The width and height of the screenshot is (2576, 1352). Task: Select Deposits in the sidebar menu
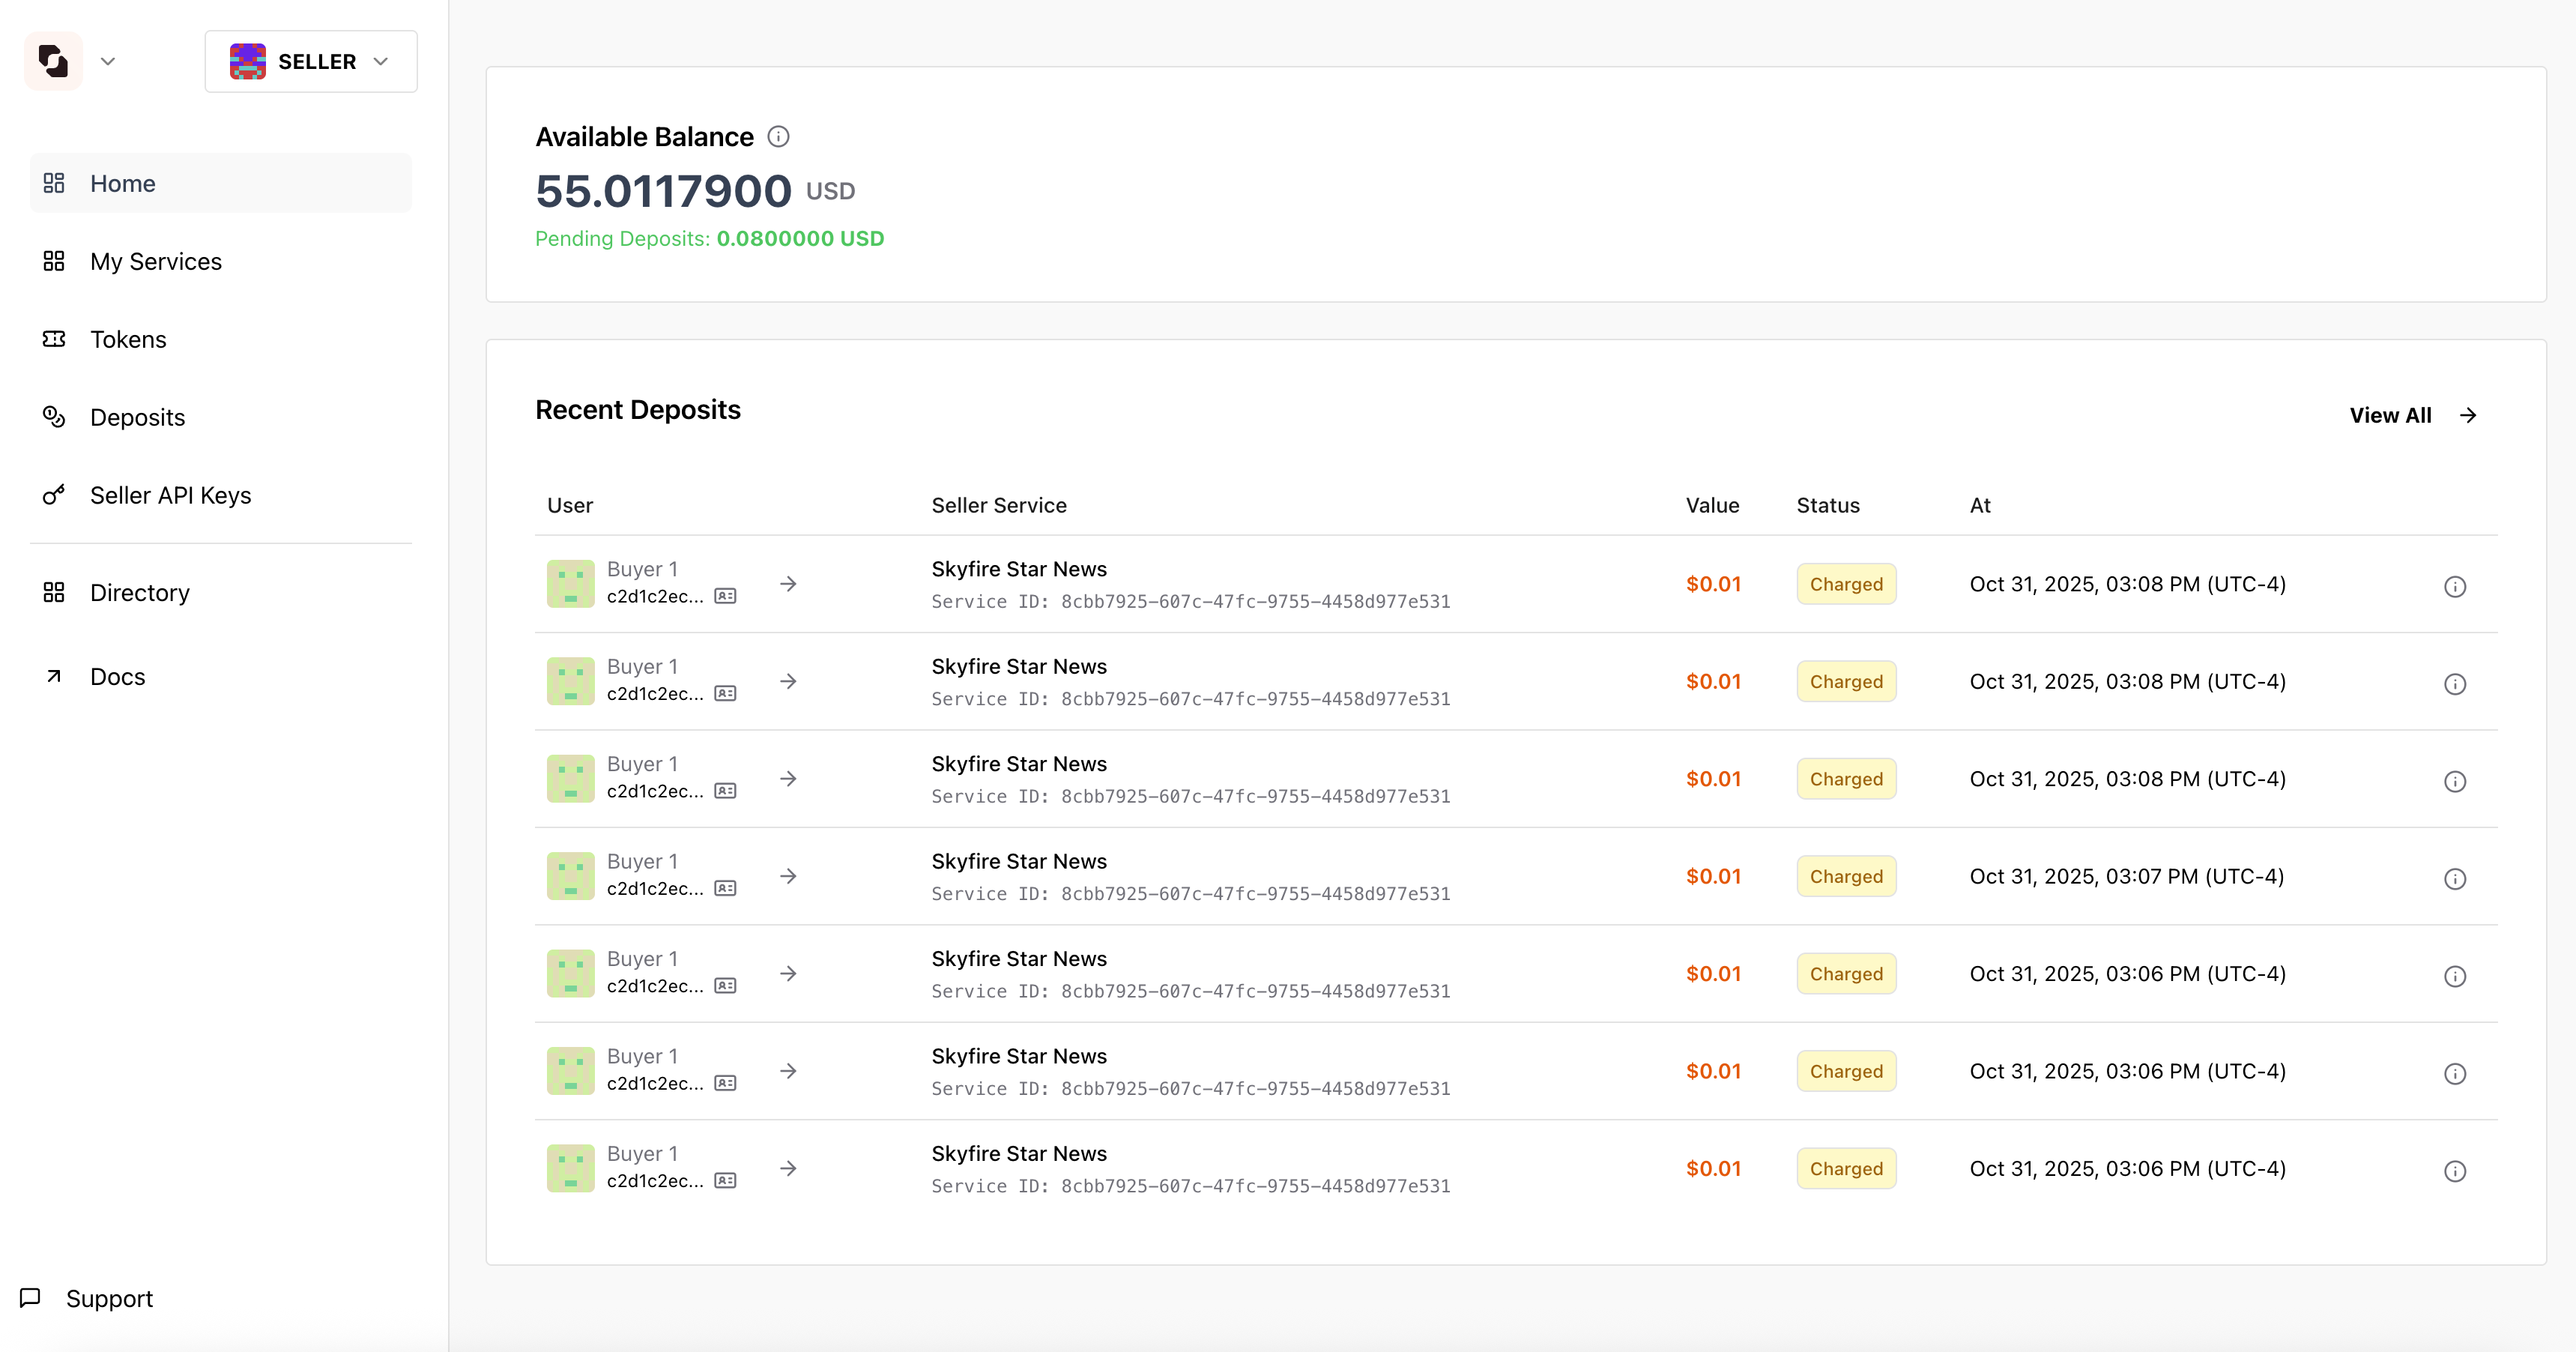click(137, 417)
